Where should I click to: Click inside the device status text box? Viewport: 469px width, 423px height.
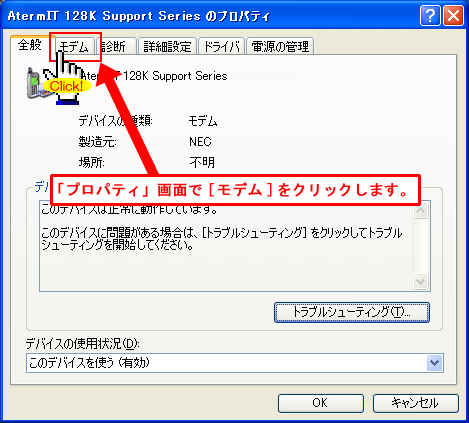coord(226,247)
